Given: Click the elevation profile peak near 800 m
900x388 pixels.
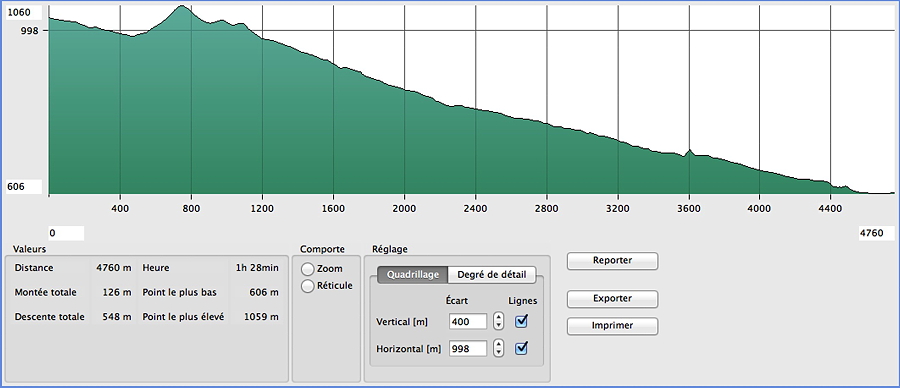Looking at the screenshot, I should [x=182, y=7].
